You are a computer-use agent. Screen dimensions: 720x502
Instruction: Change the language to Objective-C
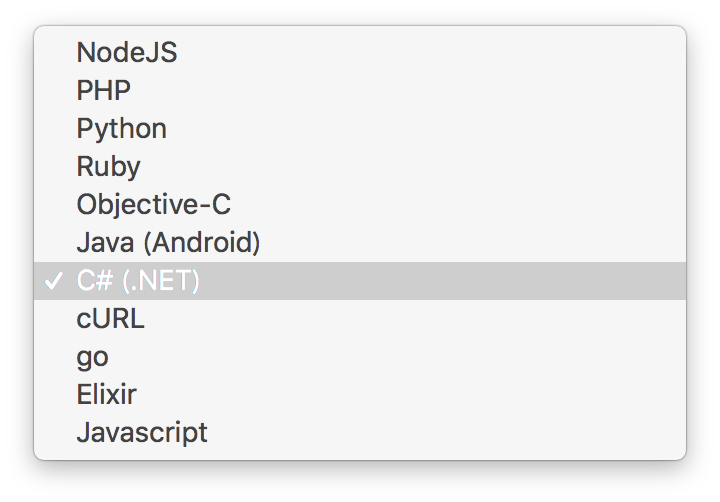pos(360,205)
